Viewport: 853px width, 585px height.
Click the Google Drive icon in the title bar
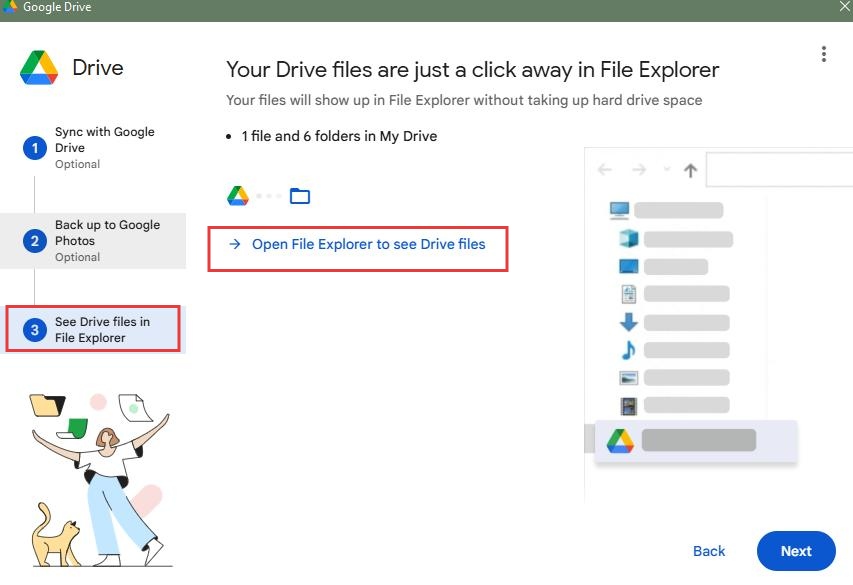(10, 7)
